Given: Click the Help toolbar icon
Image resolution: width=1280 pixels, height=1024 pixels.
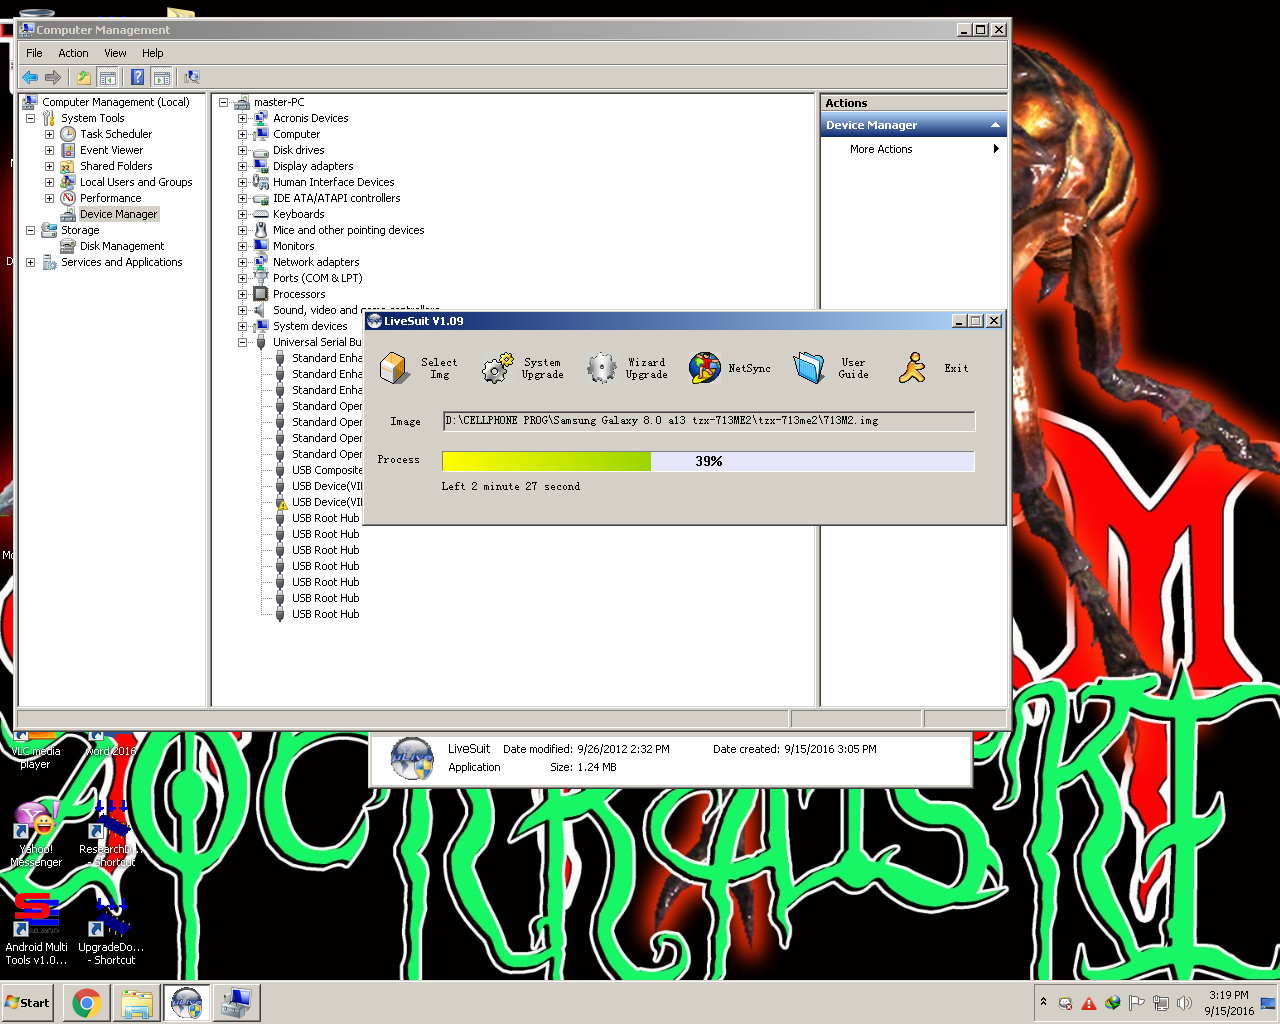Looking at the screenshot, I should 138,77.
